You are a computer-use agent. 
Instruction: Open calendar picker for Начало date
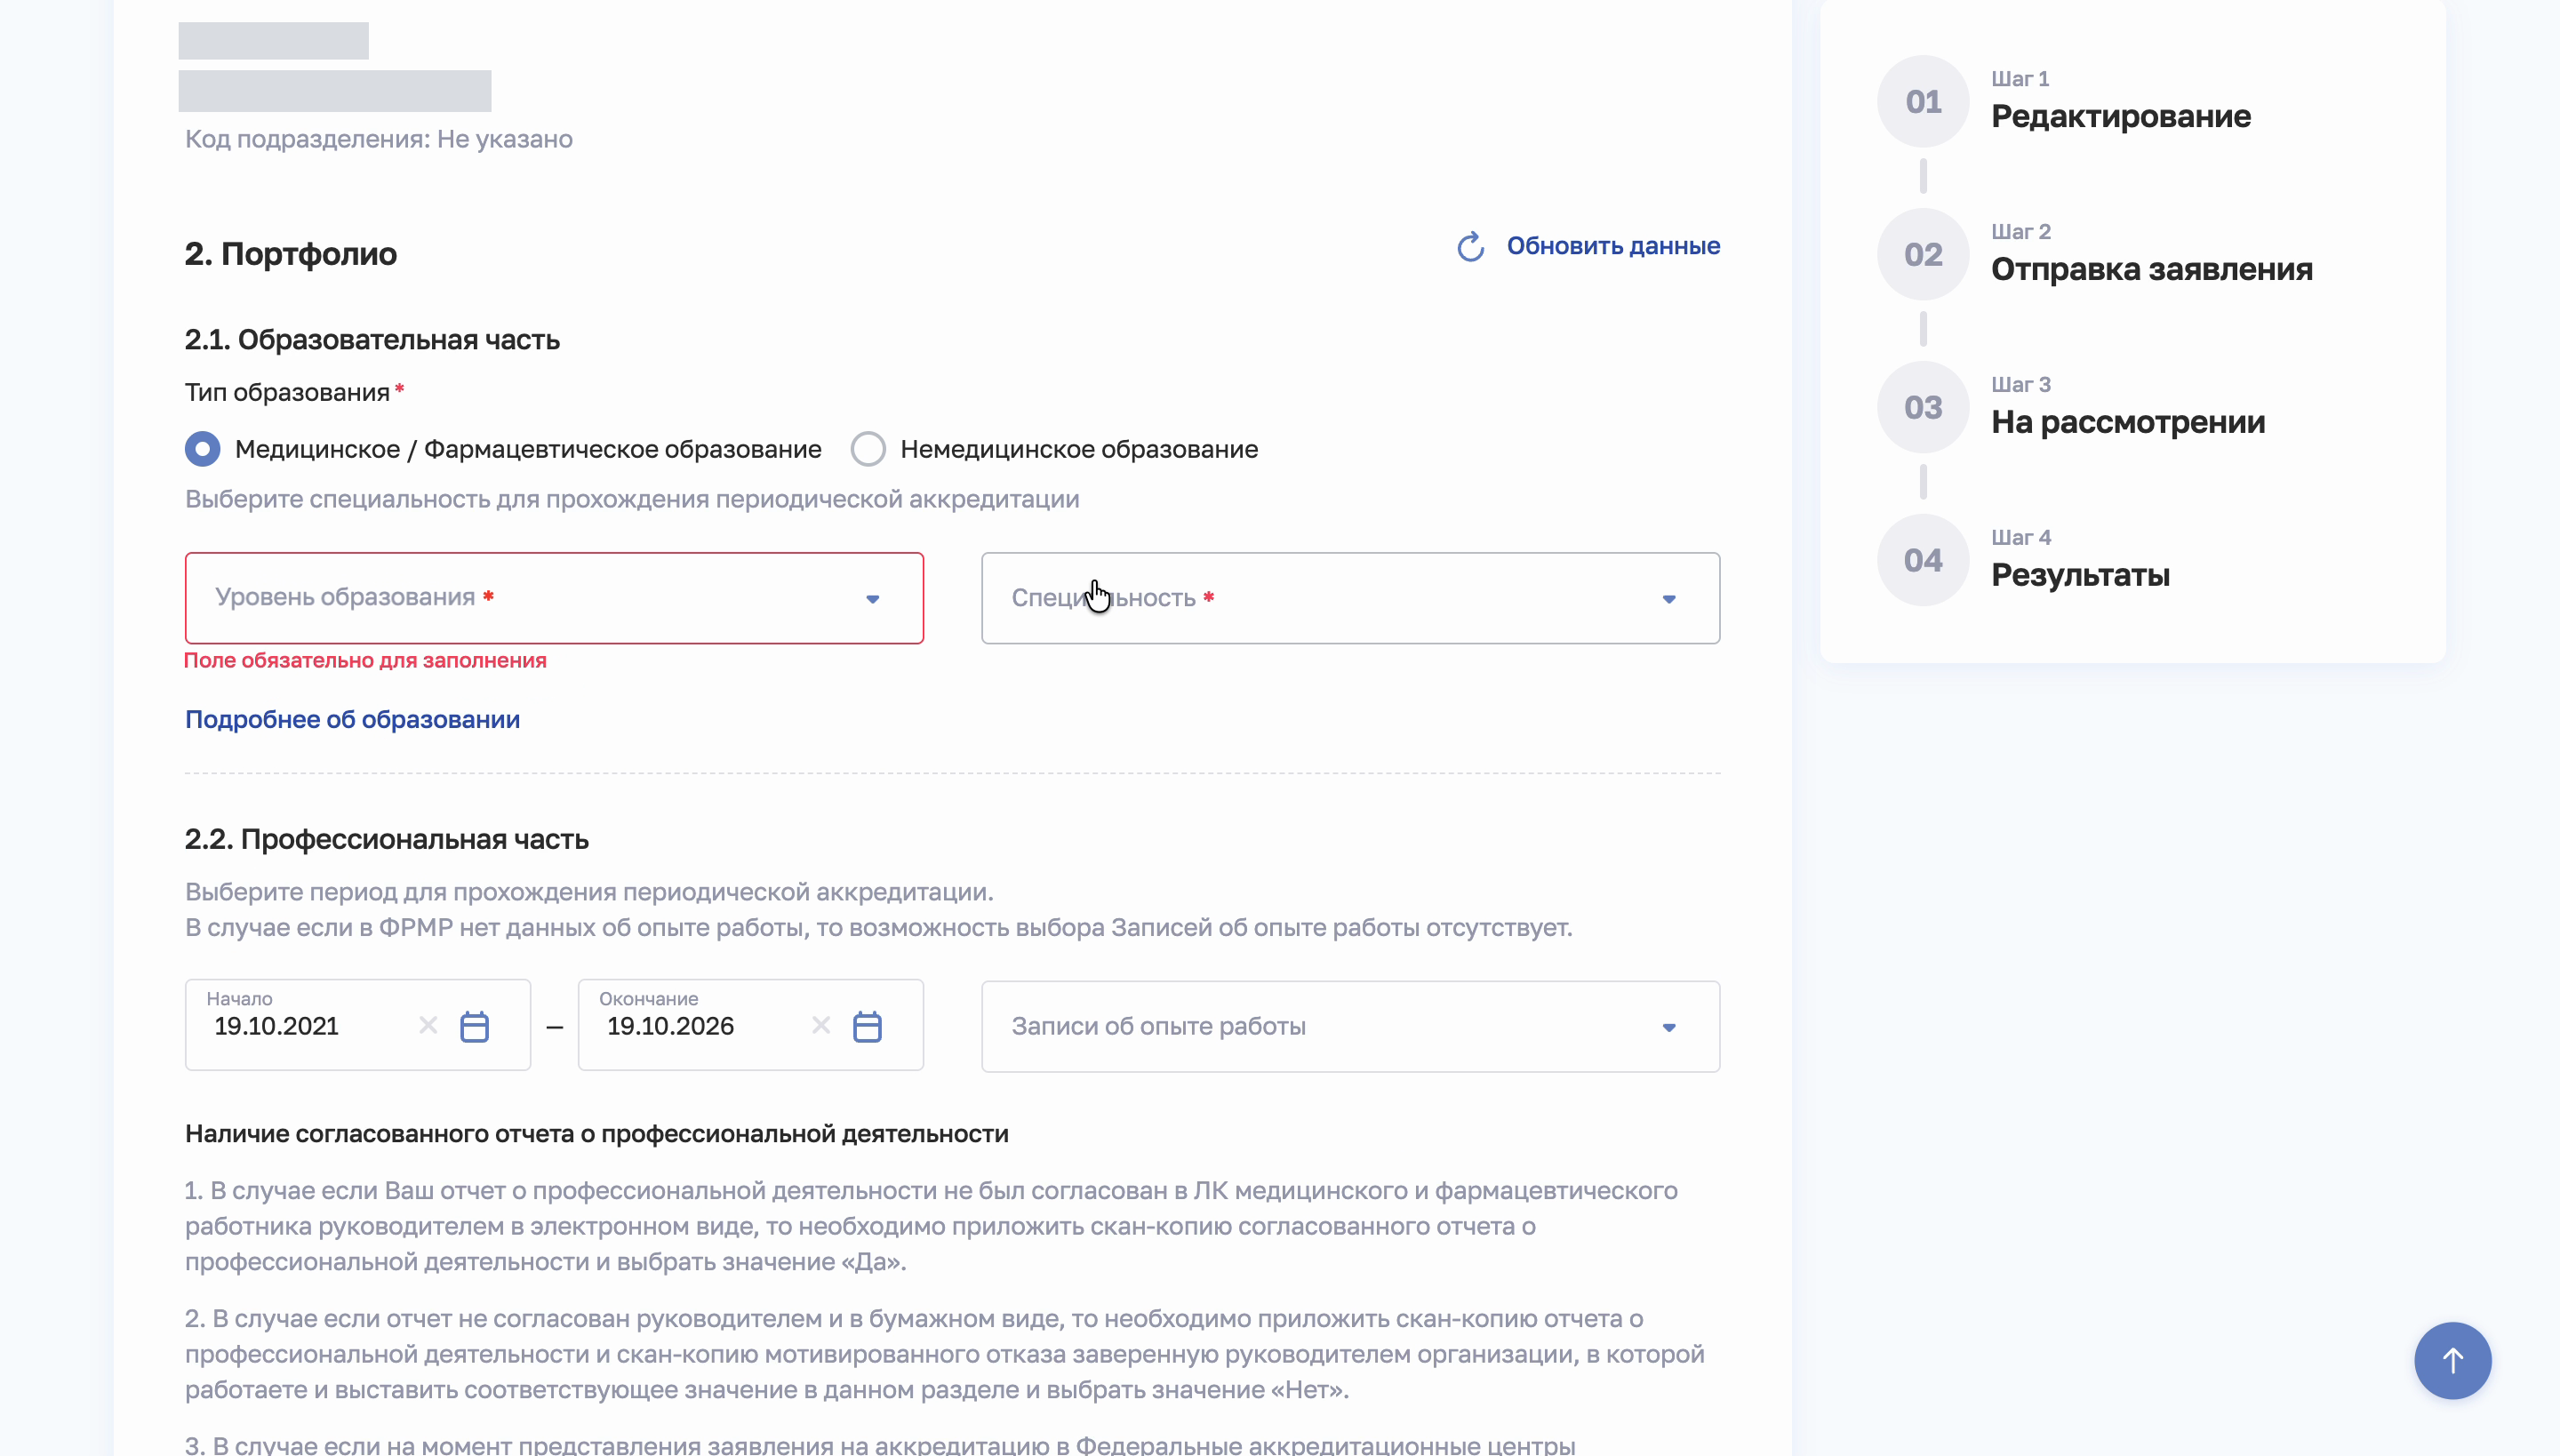(474, 1027)
